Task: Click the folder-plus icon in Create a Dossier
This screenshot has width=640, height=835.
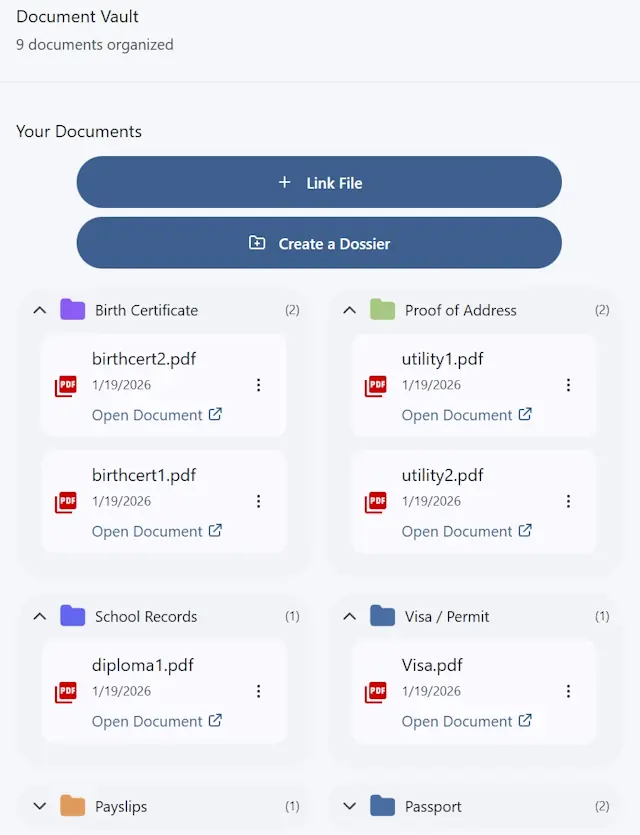Action: [257, 243]
